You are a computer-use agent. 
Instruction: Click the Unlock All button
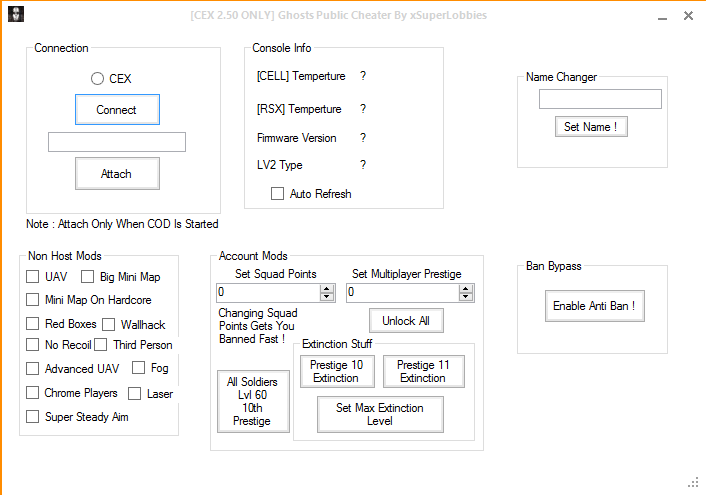click(x=406, y=320)
